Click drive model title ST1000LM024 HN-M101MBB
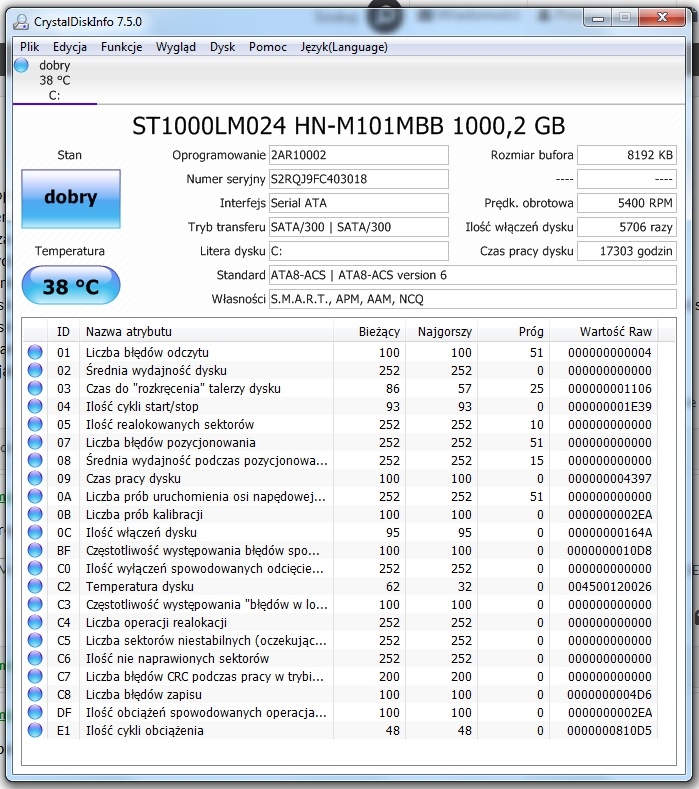The height and width of the screenshot is (789, 699). [288, 126]
